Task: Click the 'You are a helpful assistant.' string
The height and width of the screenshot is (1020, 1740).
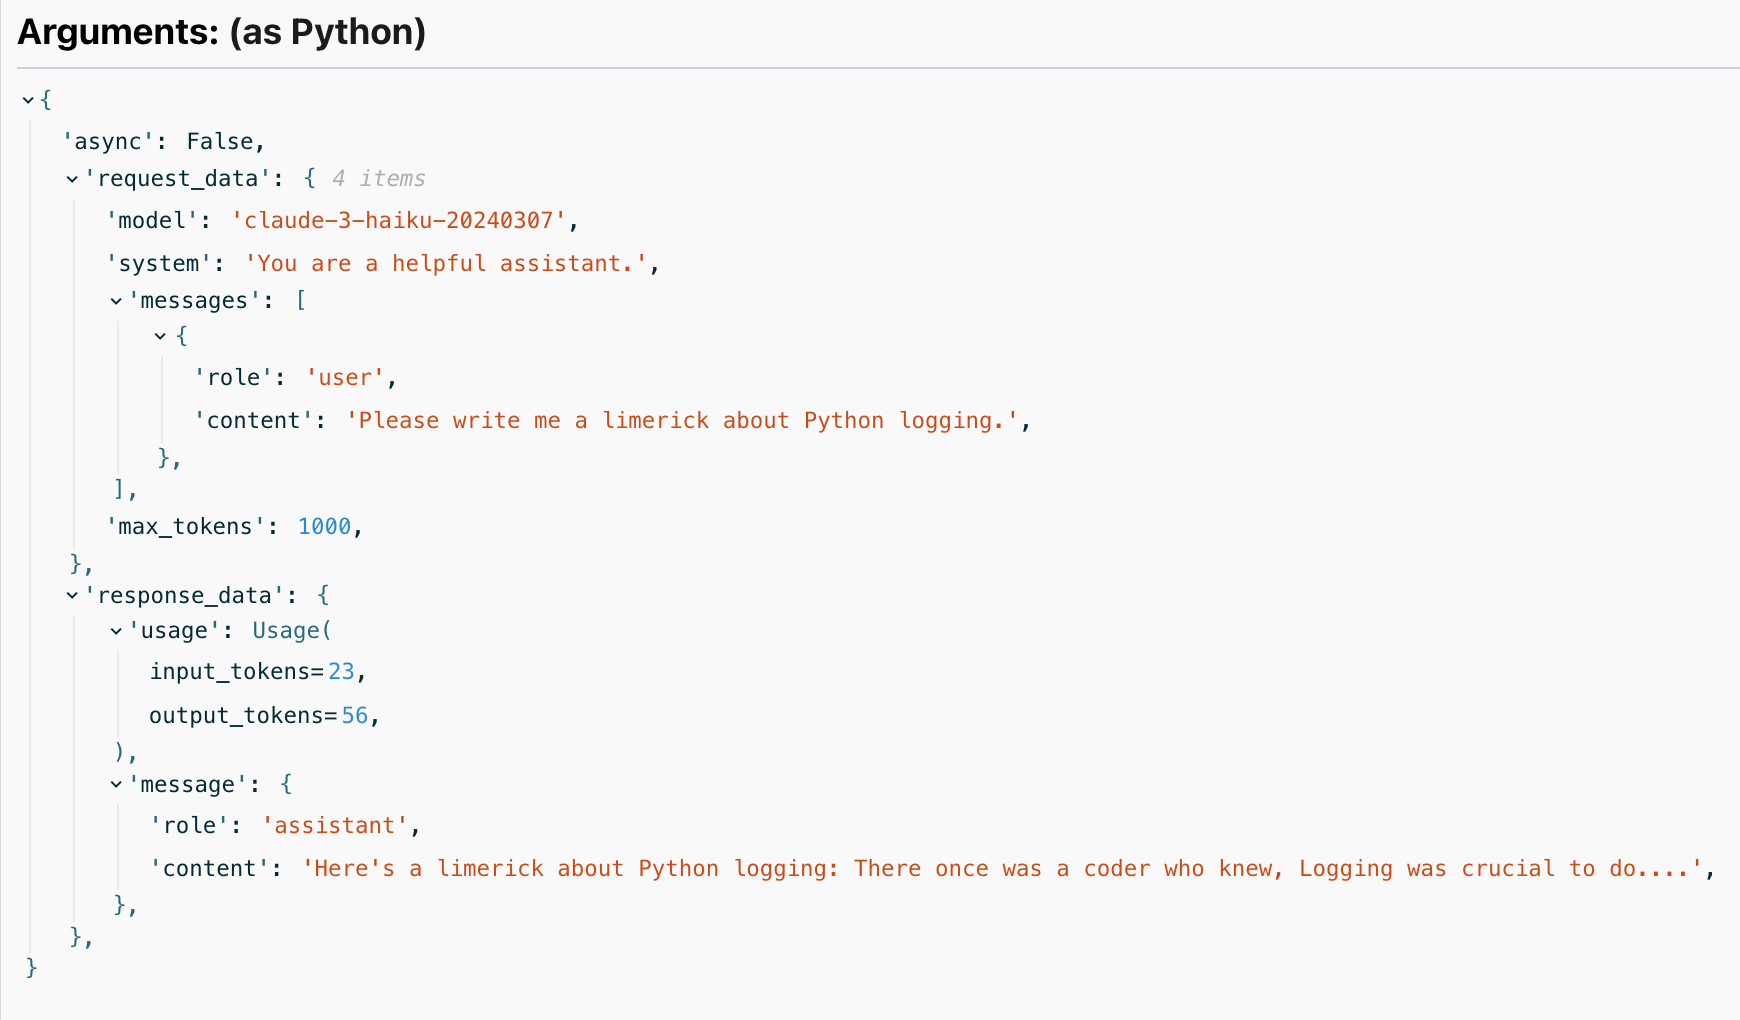Action: 446,264
